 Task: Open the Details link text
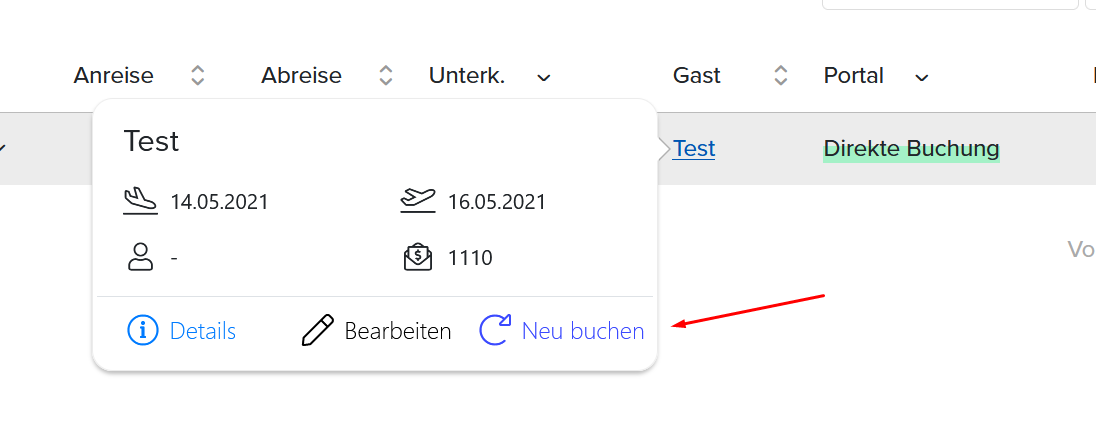(x=203, y=330)
